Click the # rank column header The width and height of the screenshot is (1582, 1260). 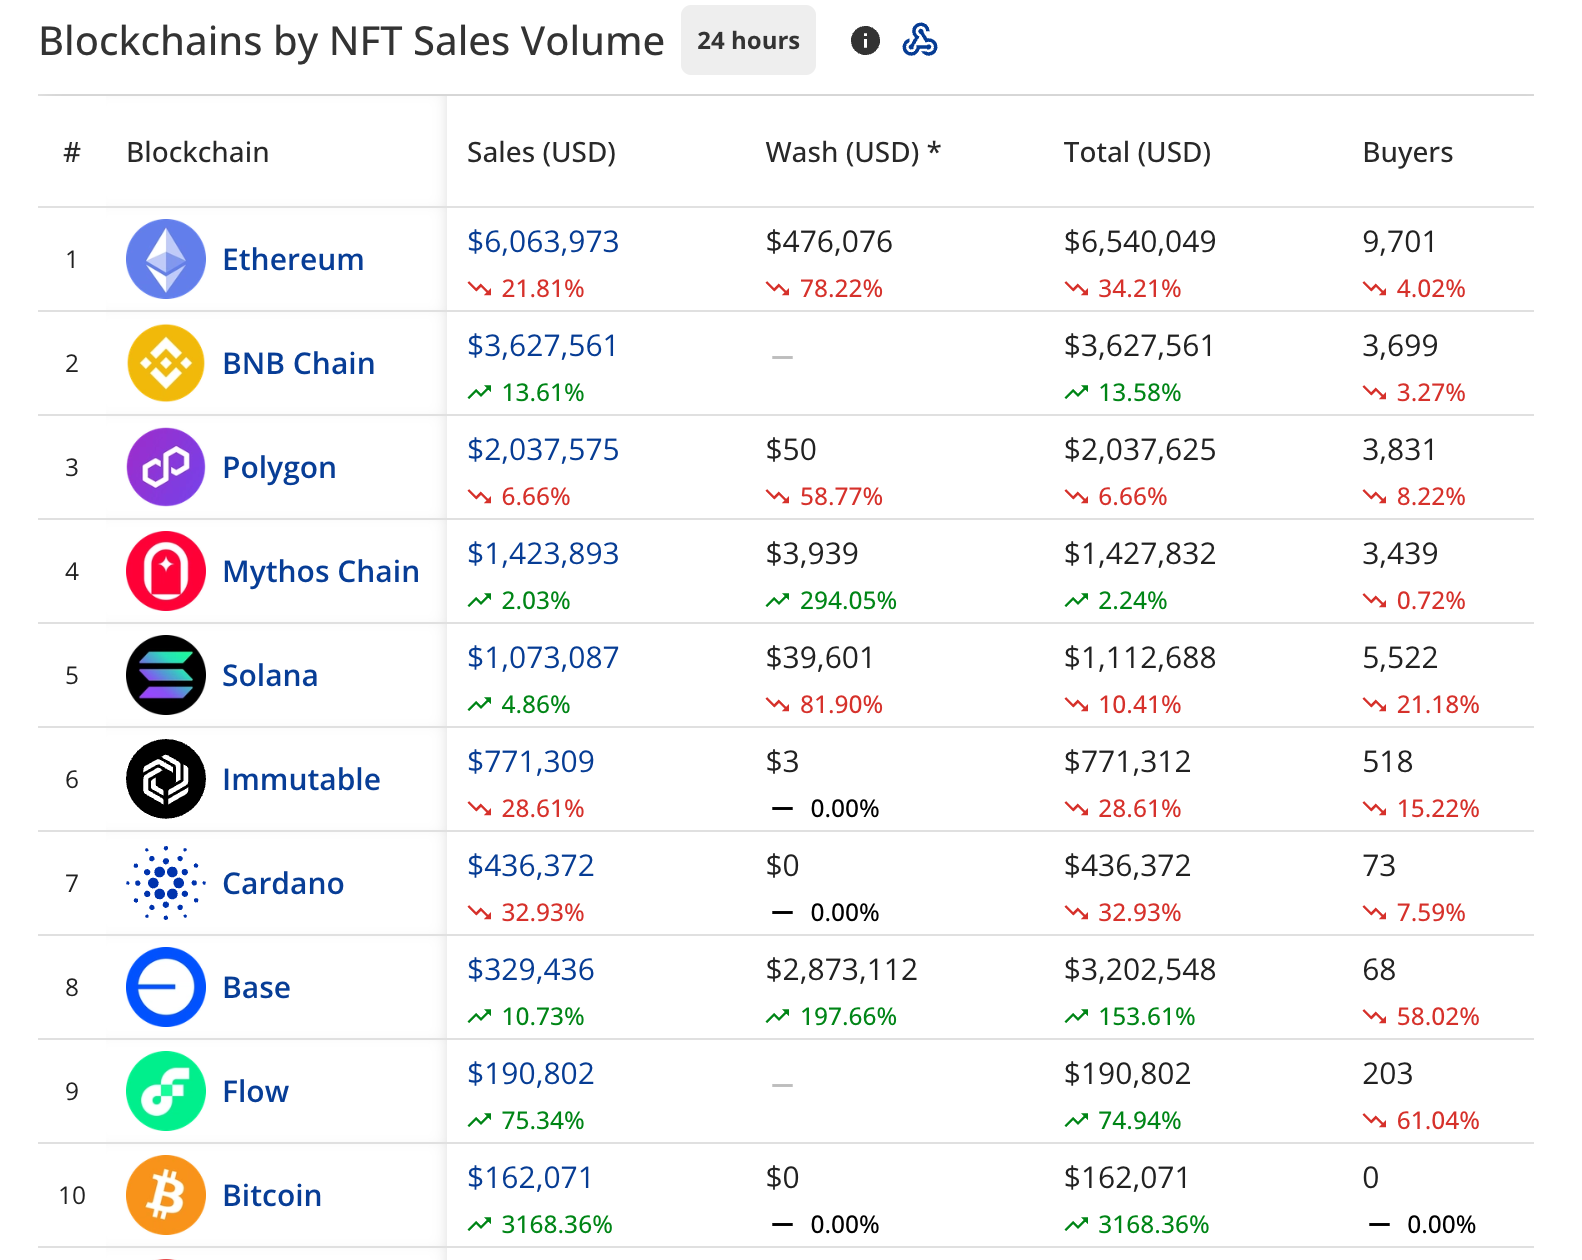(72, 152)
